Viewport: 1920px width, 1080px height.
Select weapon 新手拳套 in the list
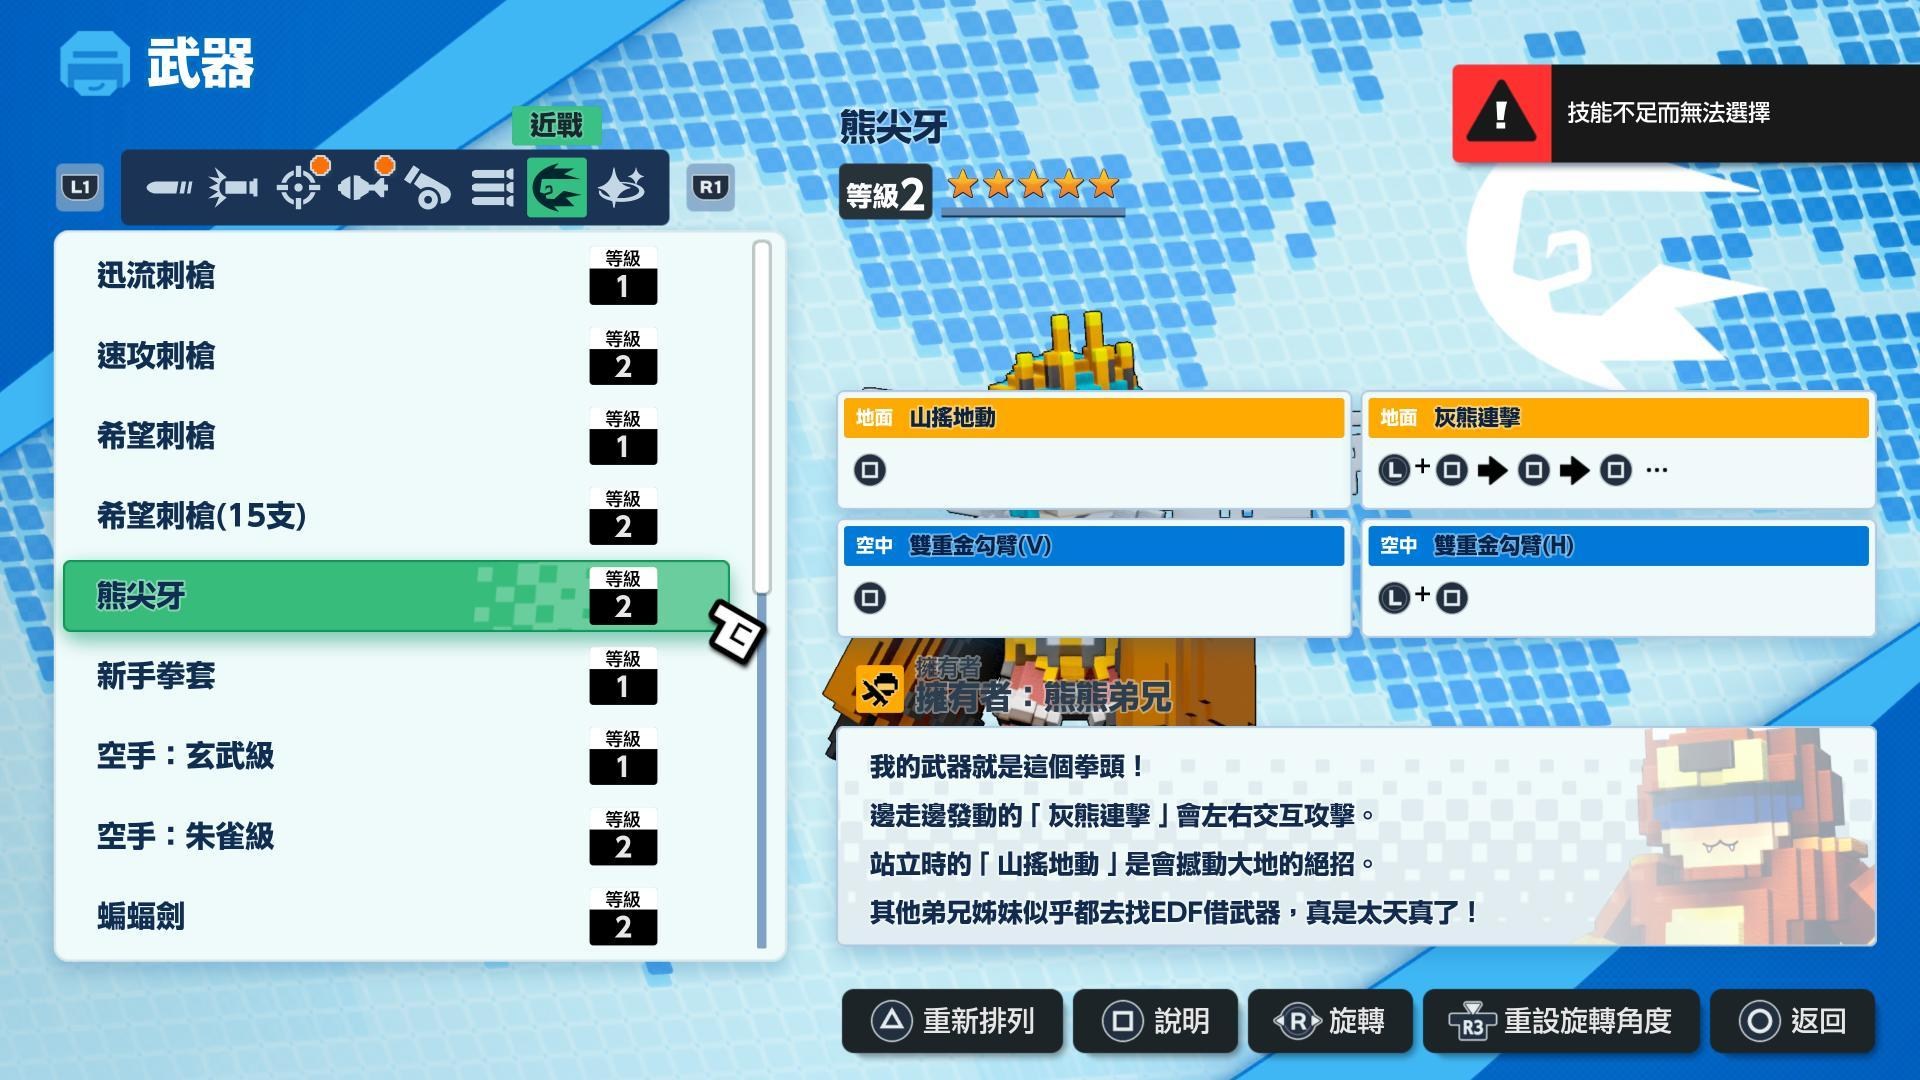[396, 676]
